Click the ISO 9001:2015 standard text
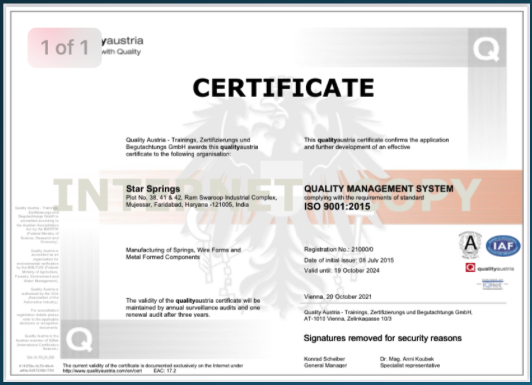The width and height of the screenshot is (532, 385). (337, 206)
